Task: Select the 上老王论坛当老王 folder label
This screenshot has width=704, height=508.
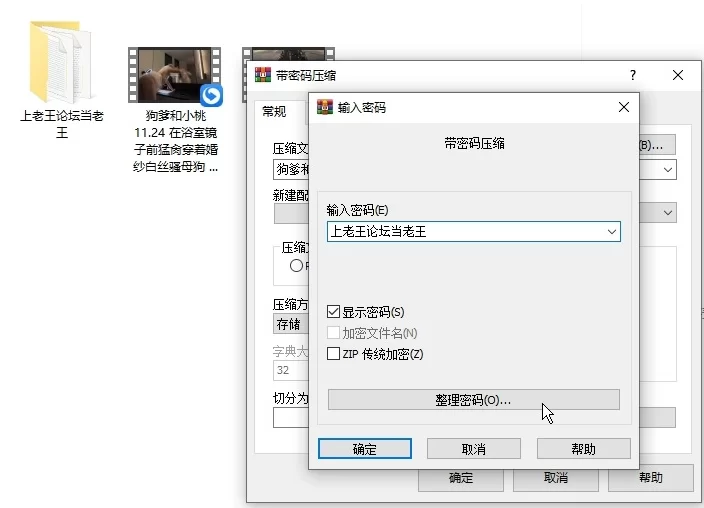Action: click(x=62, y=124)
